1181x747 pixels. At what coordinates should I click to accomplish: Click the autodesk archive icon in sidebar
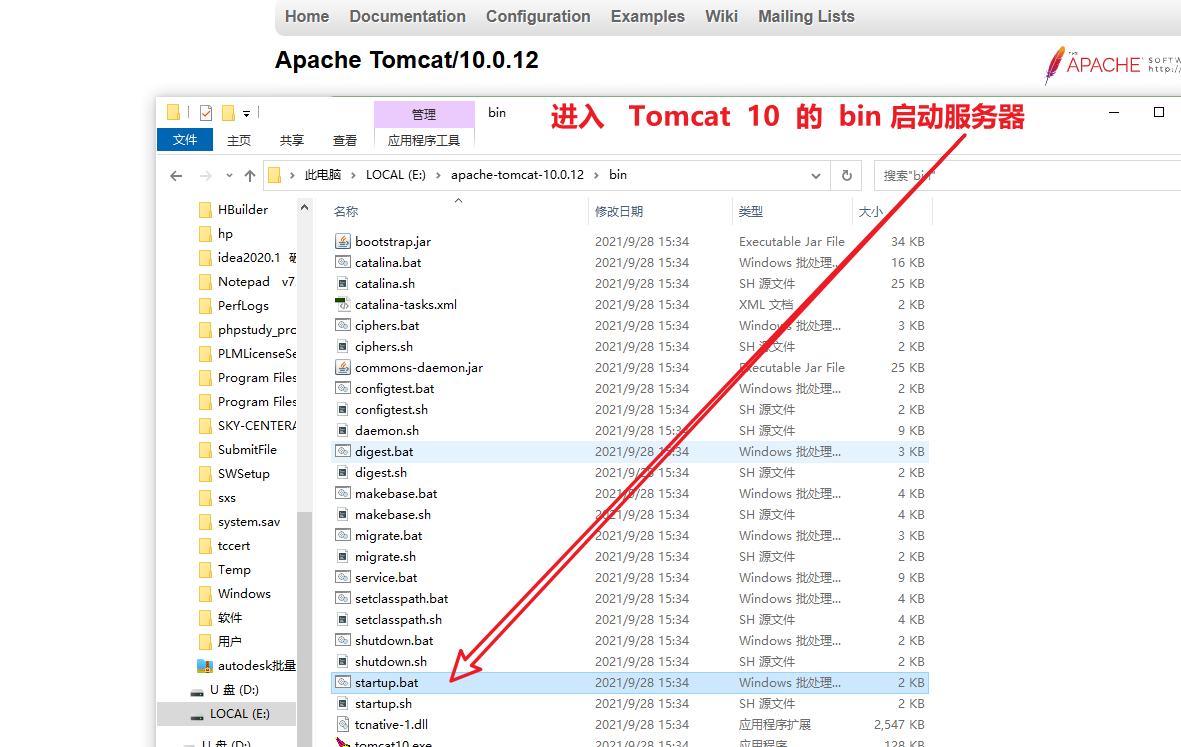(205, 666)
